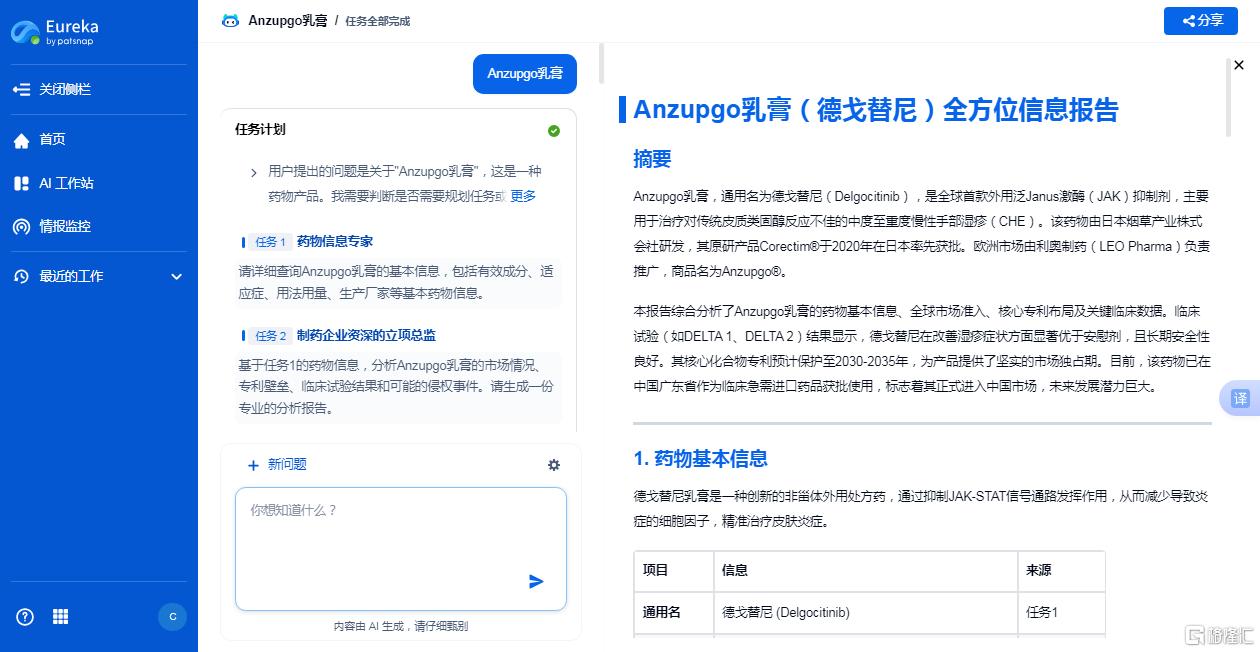Image resolution: width=1260 pixels, height=652 pixels.
Task: Focus the 你想知道什么 input box
Action: tap(401, 549)
